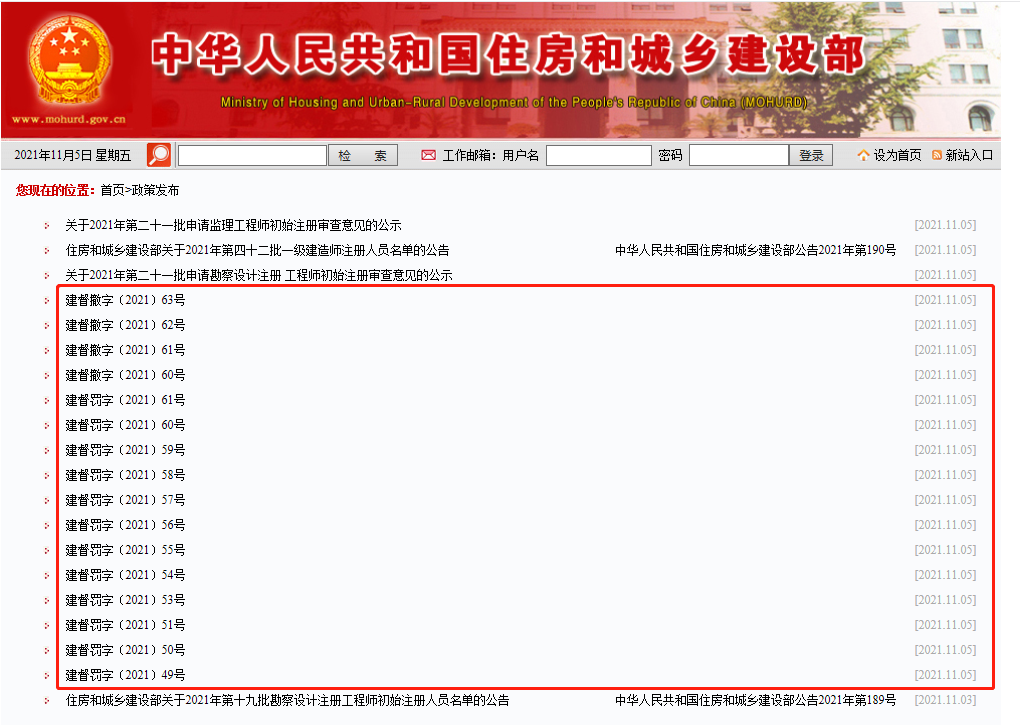Open 建督撤字〔2021〕60号 document link
This screenshot has height=725, width=1020.
click(x=125, y=375)
